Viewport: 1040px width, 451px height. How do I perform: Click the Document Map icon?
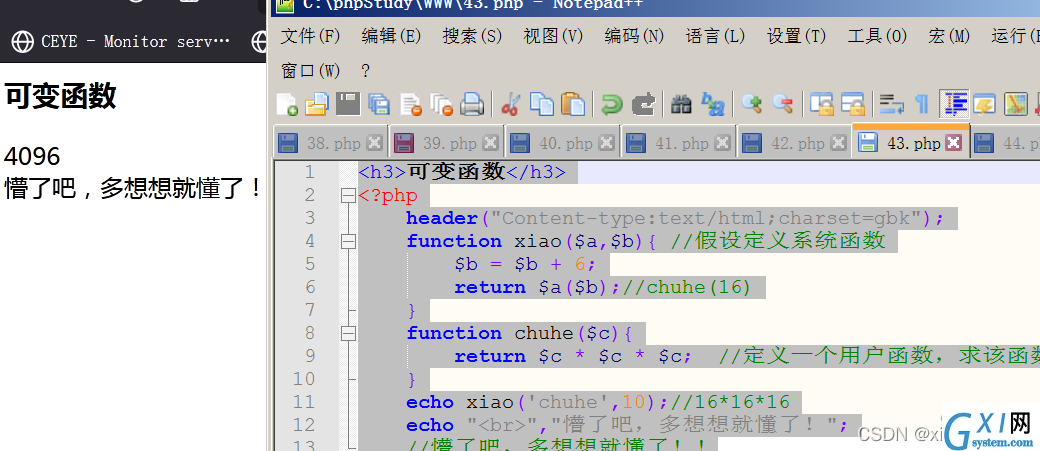pos(1015,104)
